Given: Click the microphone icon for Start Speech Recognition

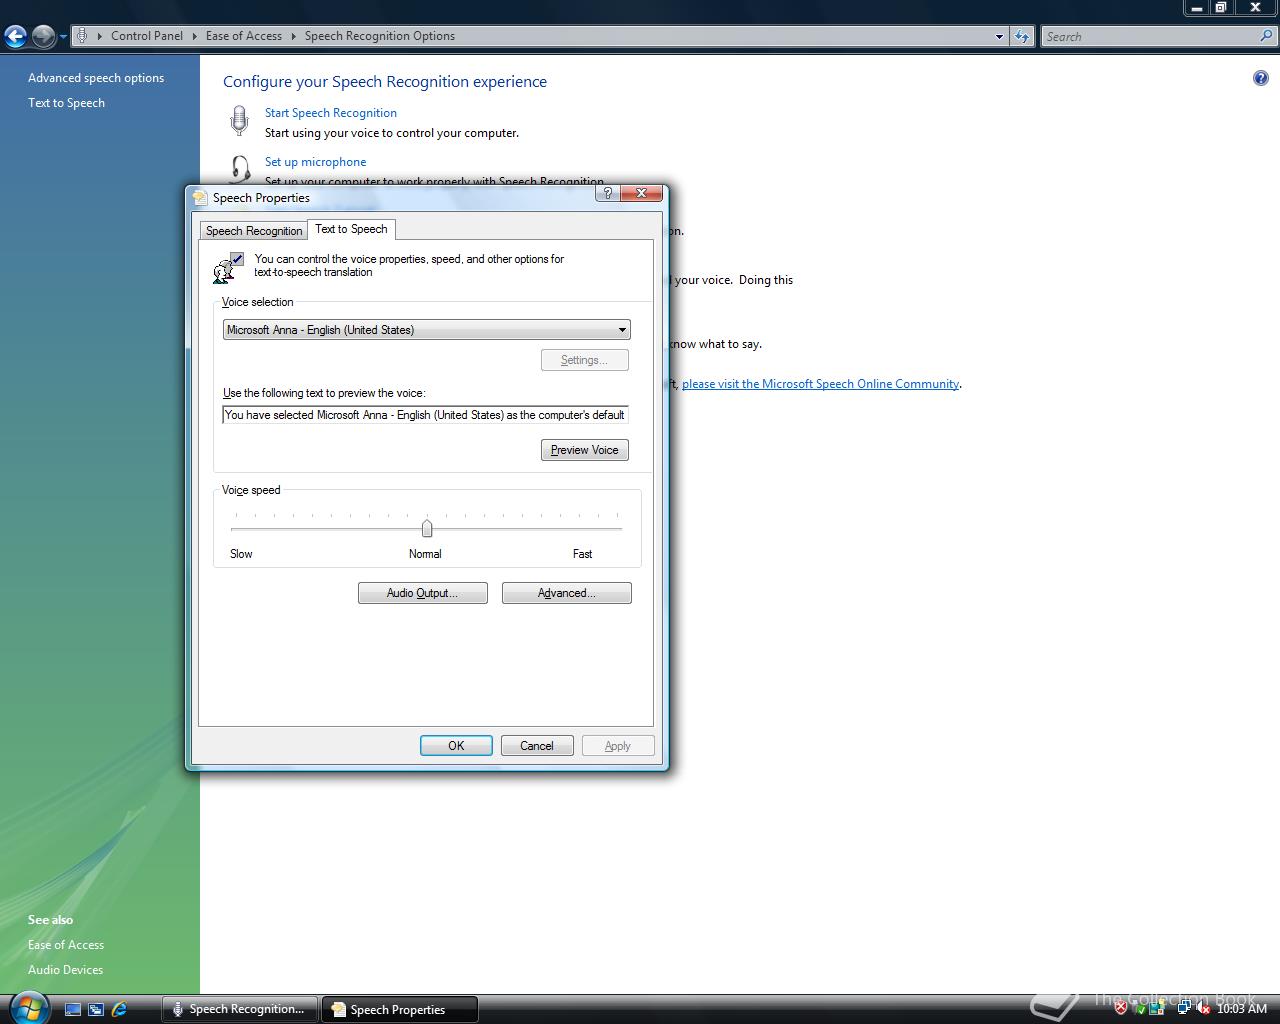Looking at the screenshot, I should point(239,120).
